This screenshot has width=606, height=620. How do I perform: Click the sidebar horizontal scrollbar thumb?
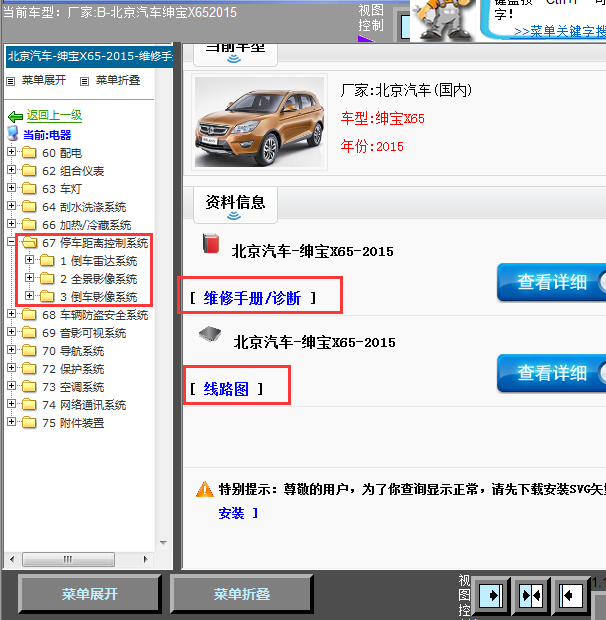tap(68, 560)
